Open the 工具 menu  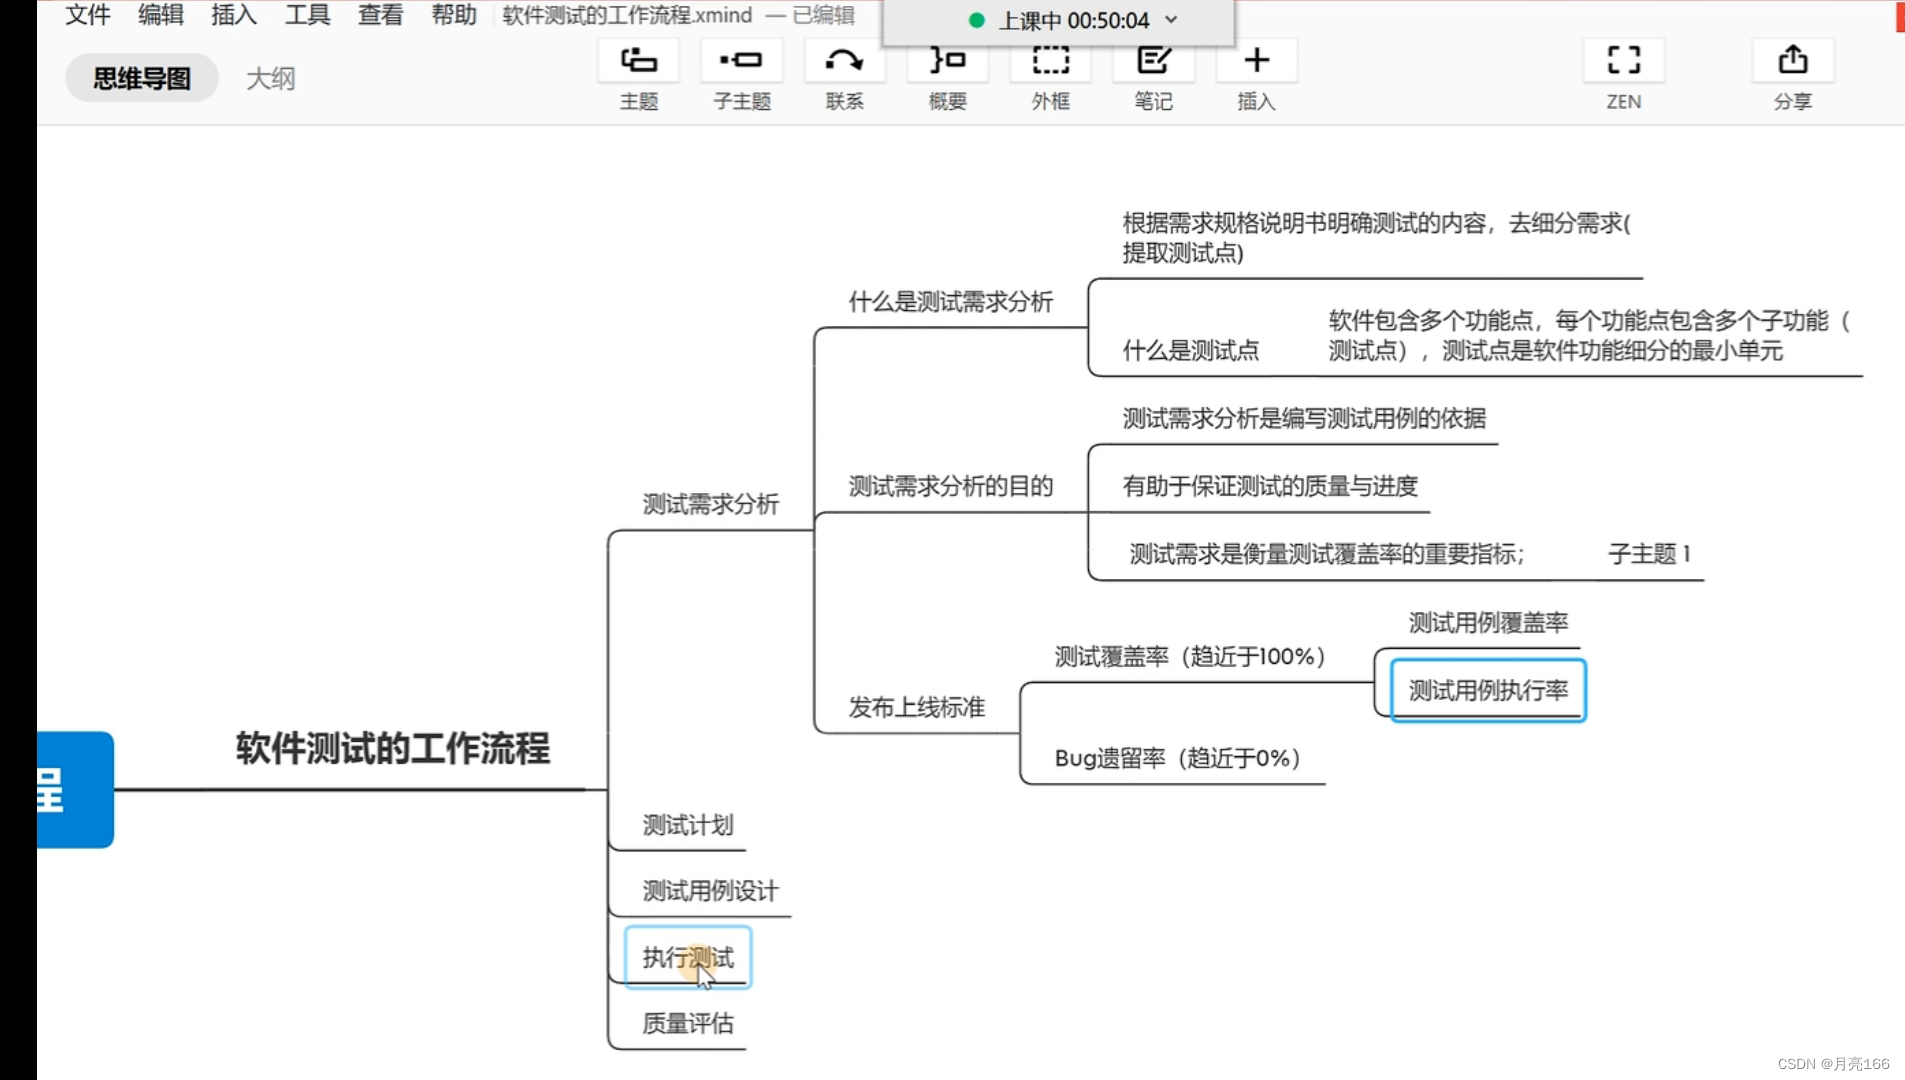coord(307,15)
